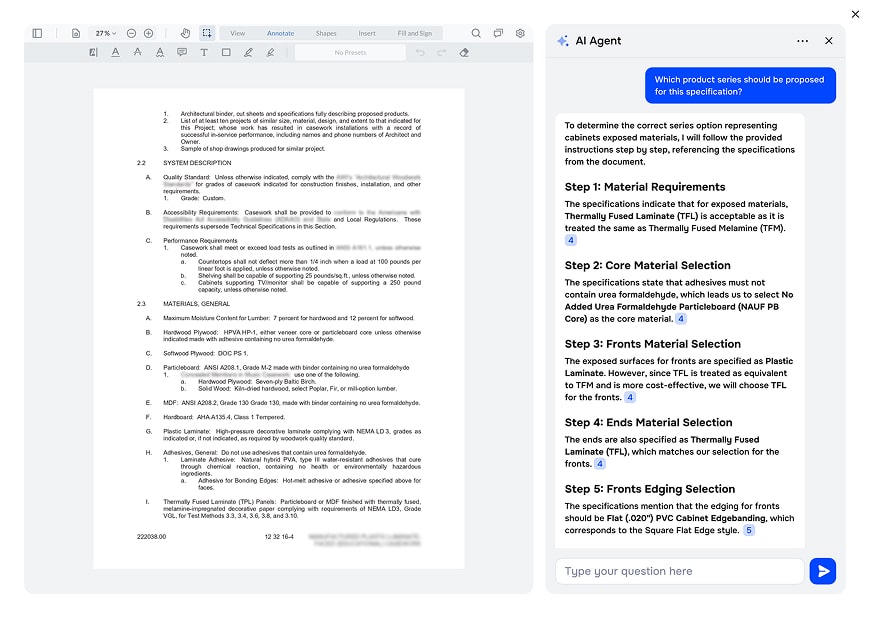
Task: Select the rectangle annotation tool
Action: tap(226, 53)
